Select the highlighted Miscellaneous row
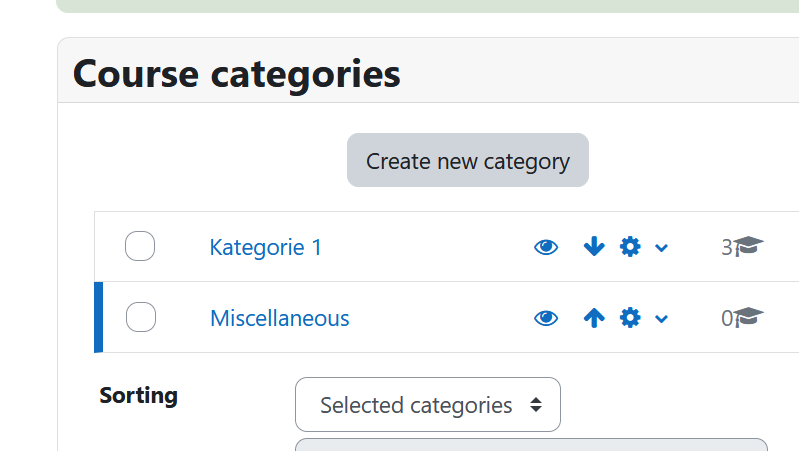 [446, 317]
